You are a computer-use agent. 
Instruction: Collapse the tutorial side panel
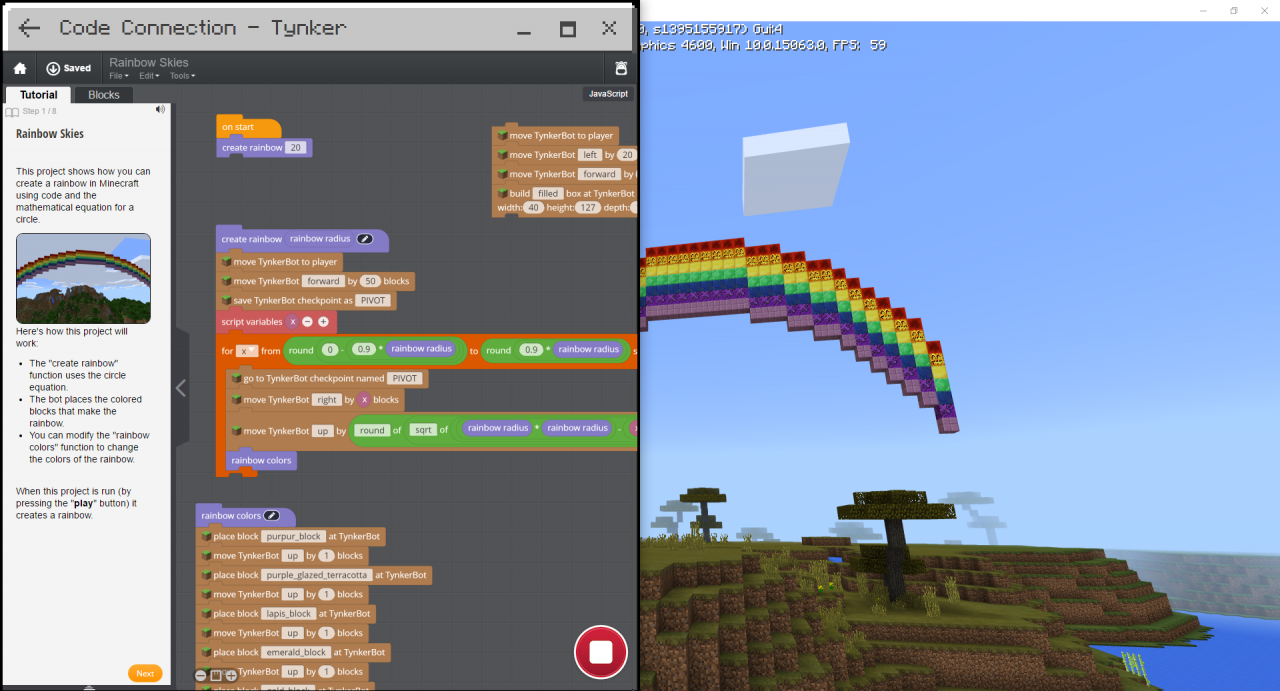[x=181, y=388]
